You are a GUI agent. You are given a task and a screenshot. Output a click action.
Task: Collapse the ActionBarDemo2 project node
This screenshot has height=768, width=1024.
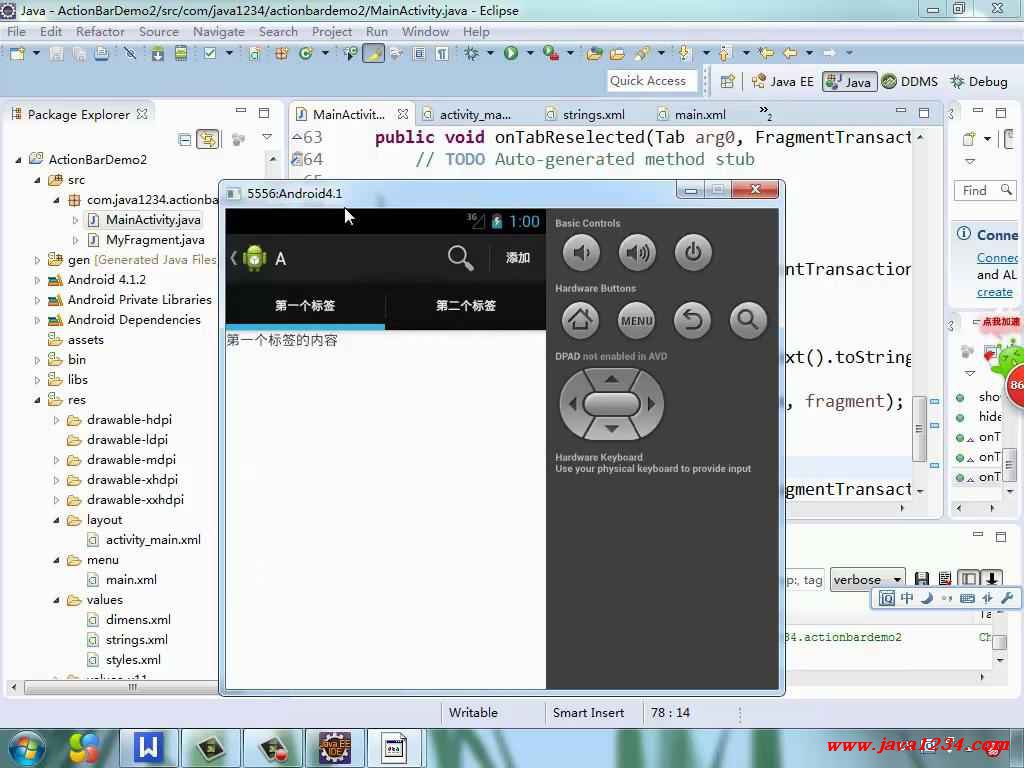coord(18,159)
